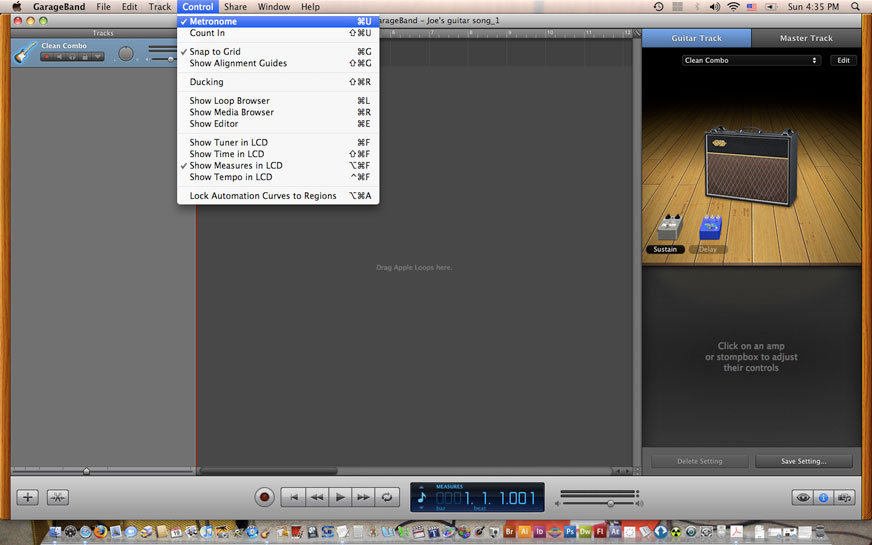The width and height of the screenshot is (872, 545).
Task: Click the Save Setting button
Action: [x=804, y=461]
